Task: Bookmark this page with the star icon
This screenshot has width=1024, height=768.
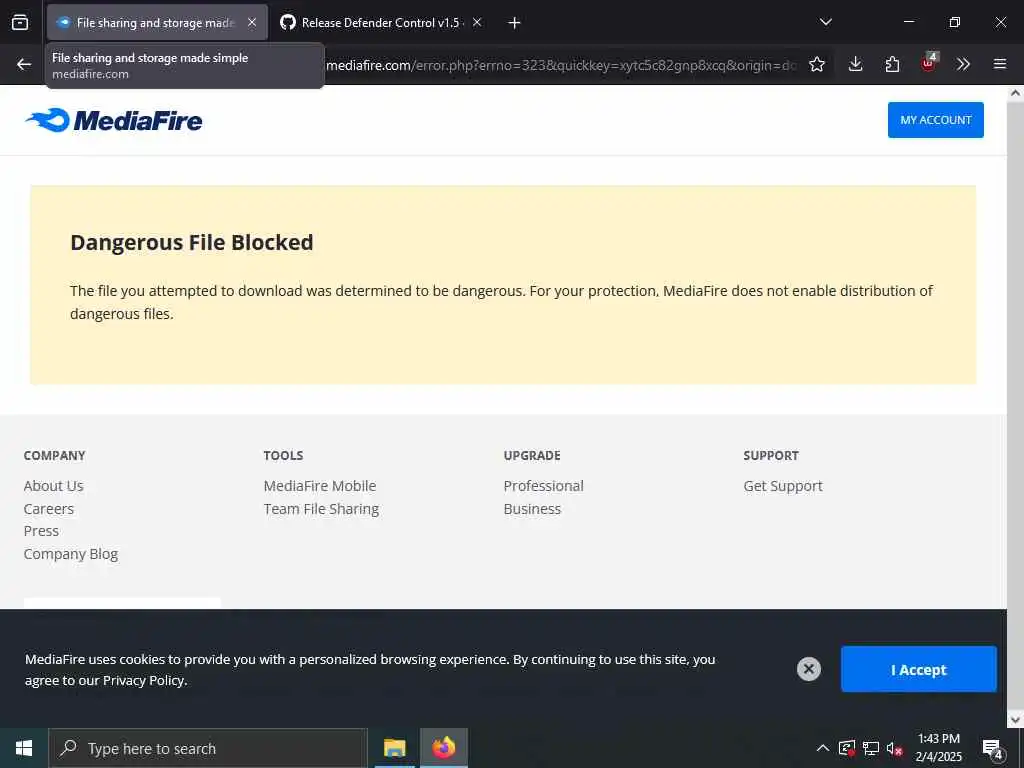Action: 817,64
